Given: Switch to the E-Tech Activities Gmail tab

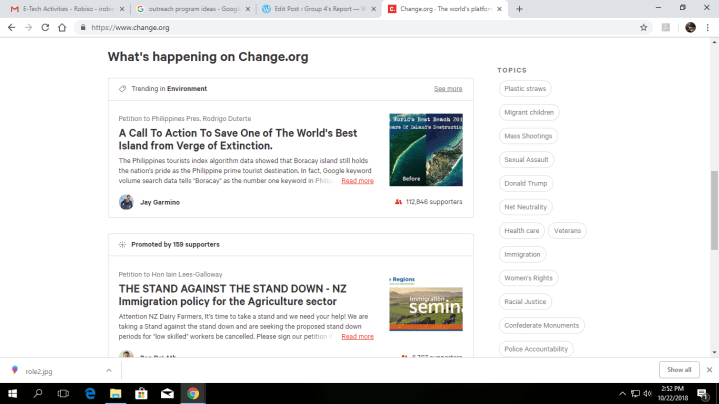Looking at the screenshot, I should tap(66, 8).
